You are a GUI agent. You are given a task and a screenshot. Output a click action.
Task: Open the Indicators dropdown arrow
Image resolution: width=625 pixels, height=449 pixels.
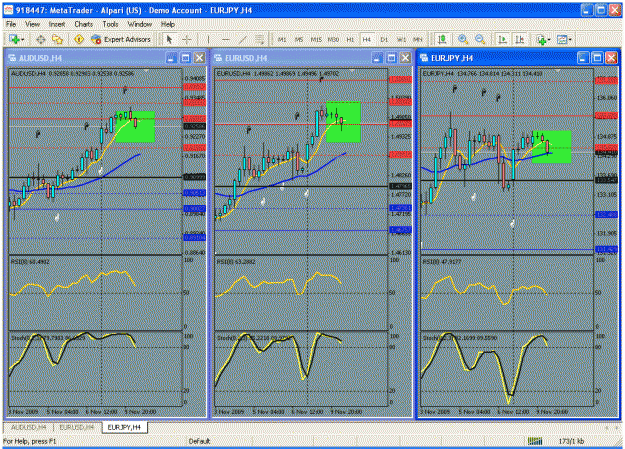point(549,40)
